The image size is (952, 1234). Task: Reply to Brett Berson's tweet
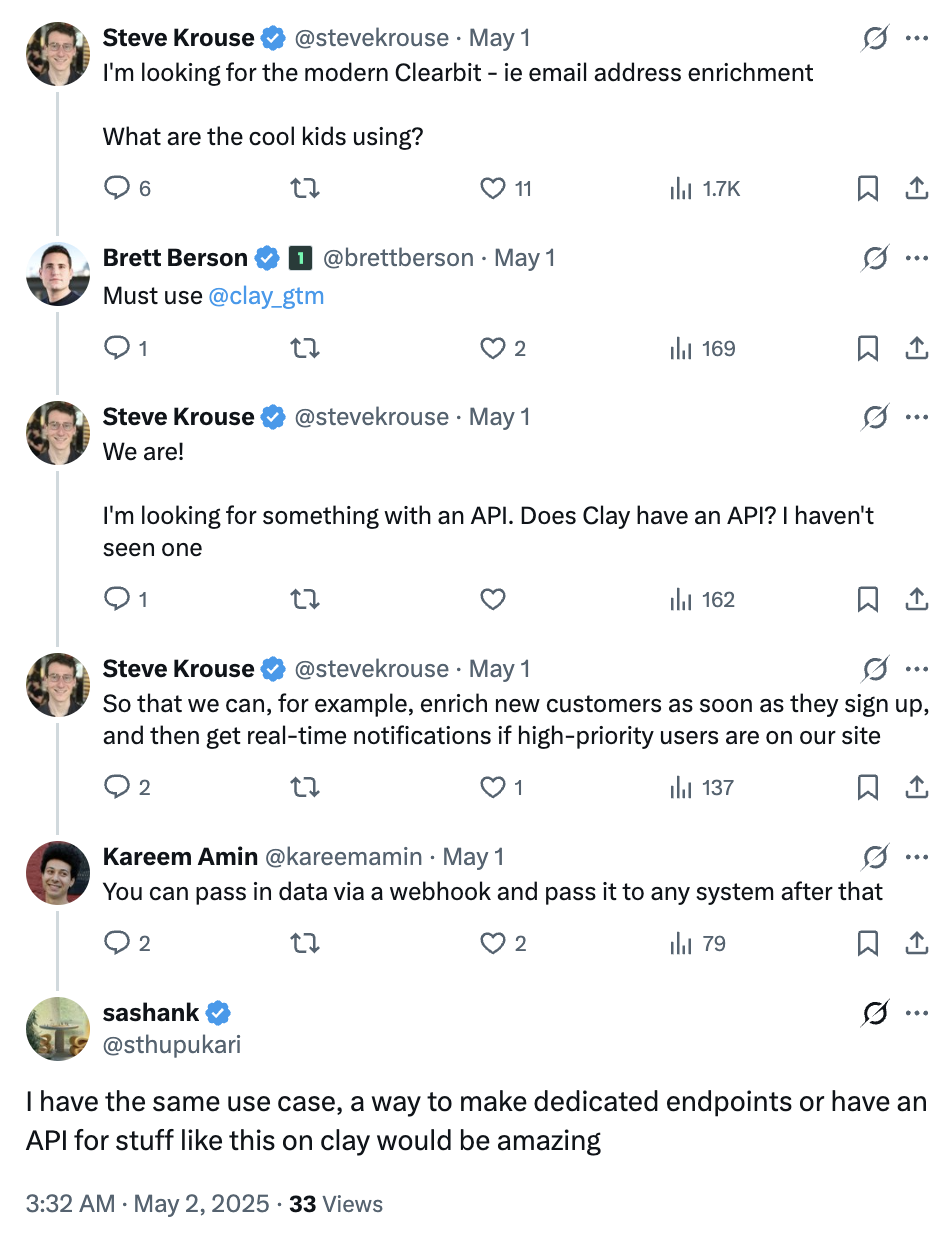click(118, 348)
